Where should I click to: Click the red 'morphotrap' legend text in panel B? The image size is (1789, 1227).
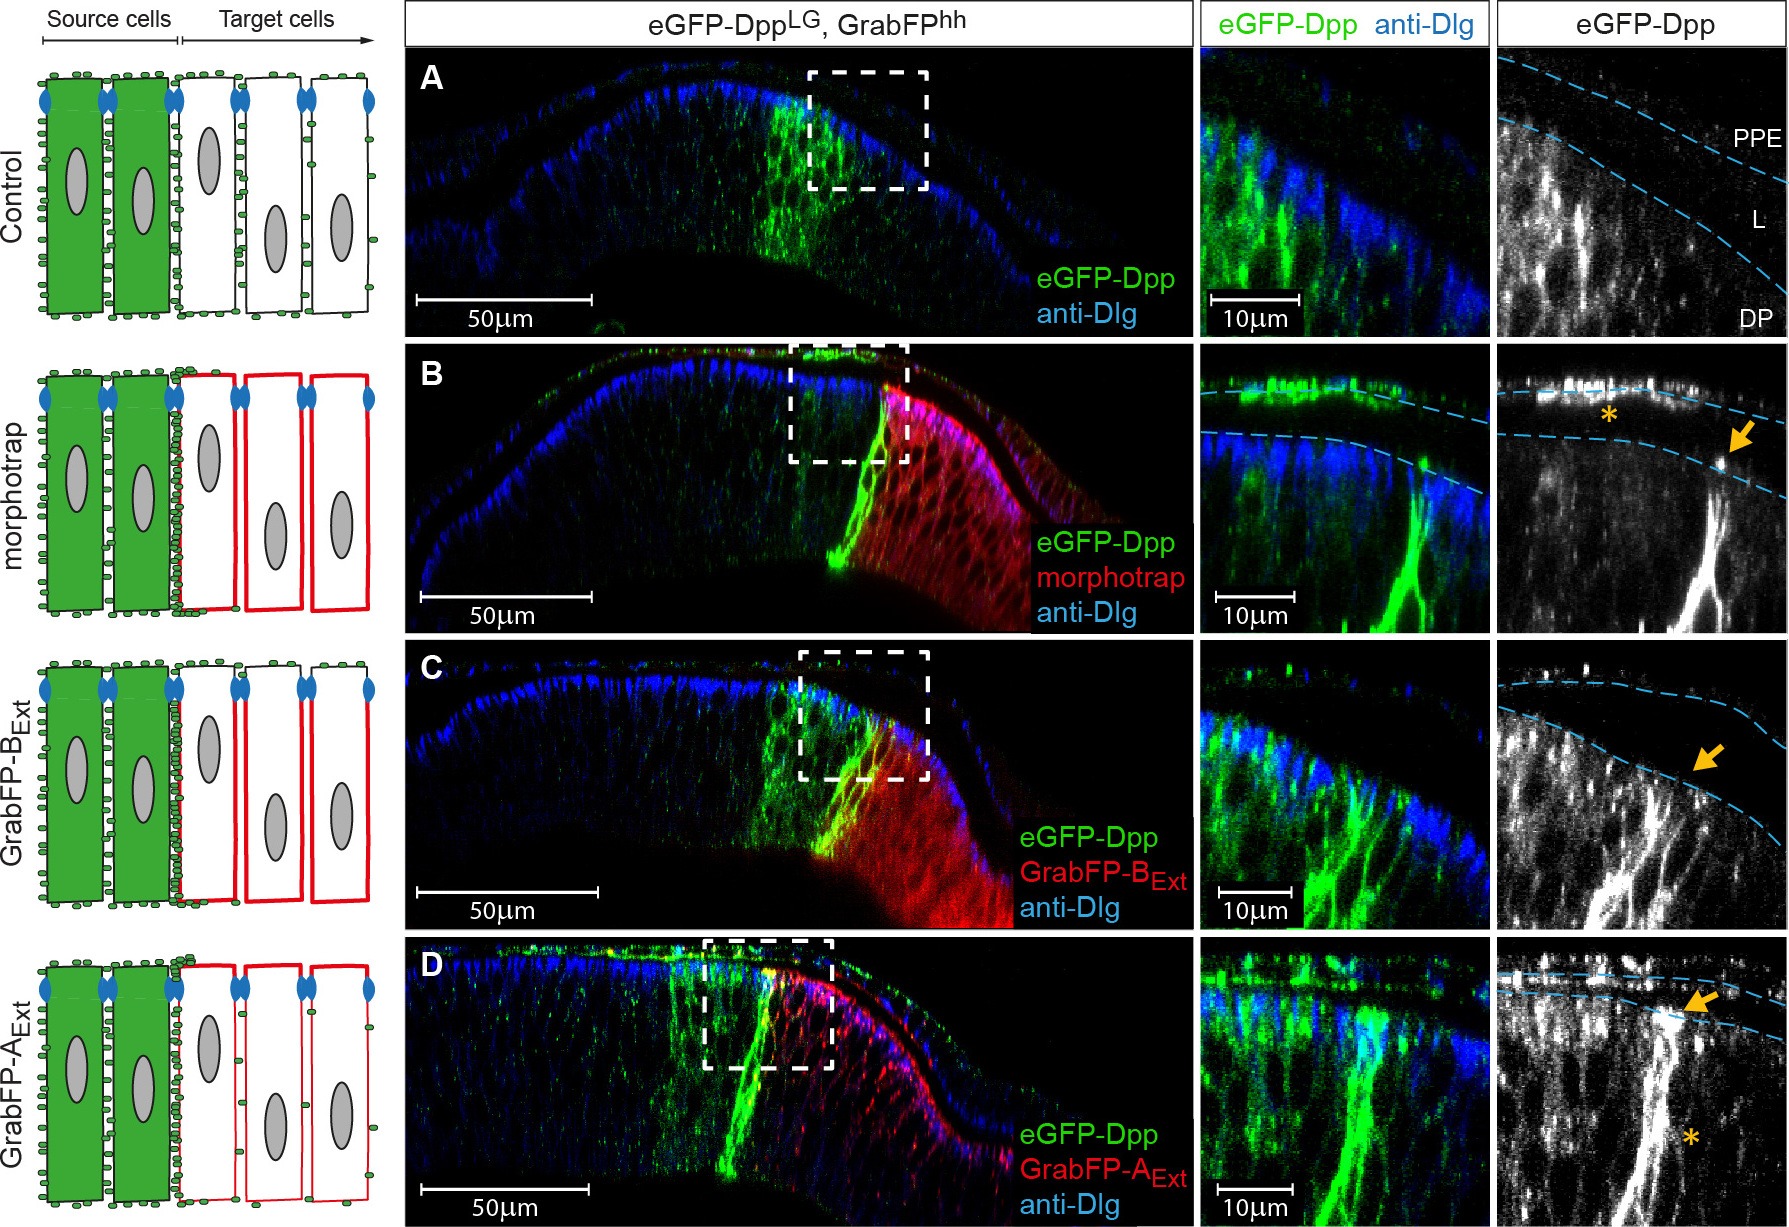tap(1110, 577)
